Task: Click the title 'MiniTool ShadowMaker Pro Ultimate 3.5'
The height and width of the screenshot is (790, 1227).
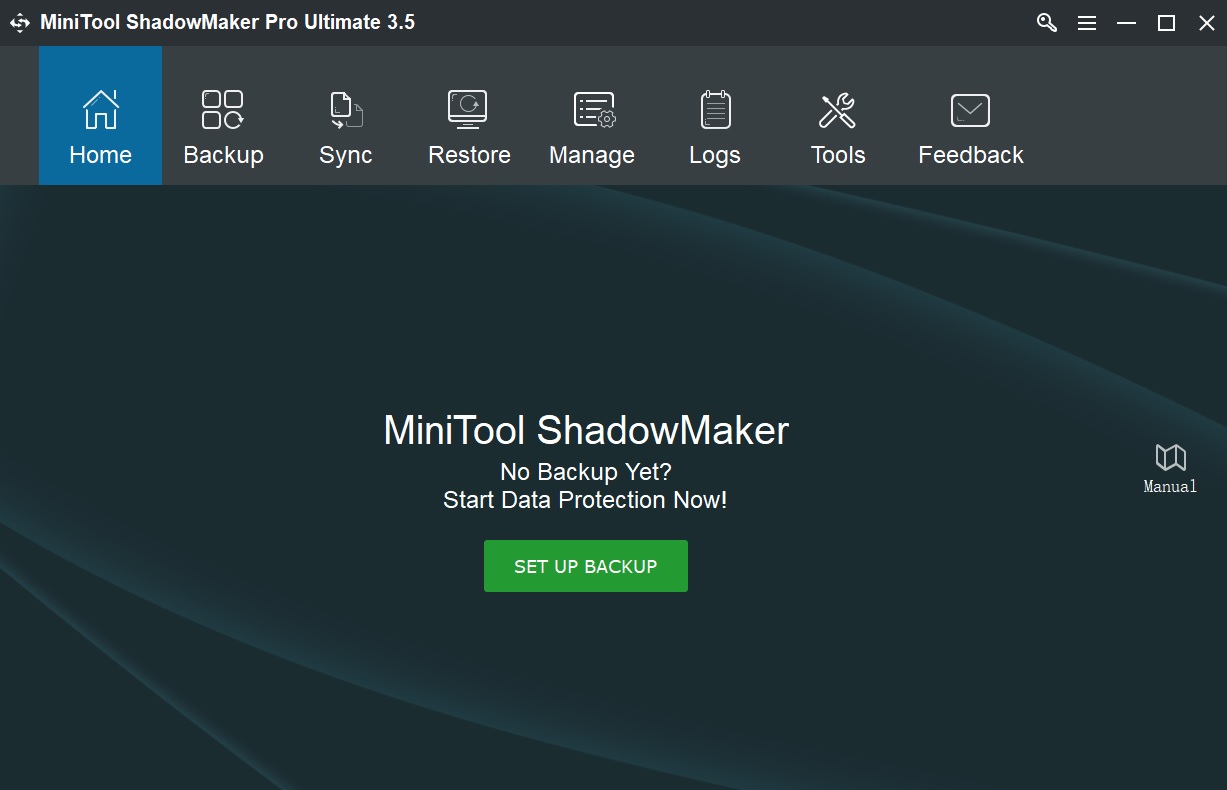Action: pos(228,22)
